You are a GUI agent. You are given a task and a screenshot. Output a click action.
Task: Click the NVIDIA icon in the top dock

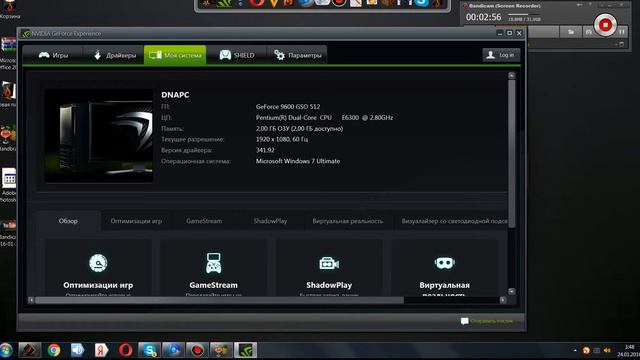click(x=224, y=3)
